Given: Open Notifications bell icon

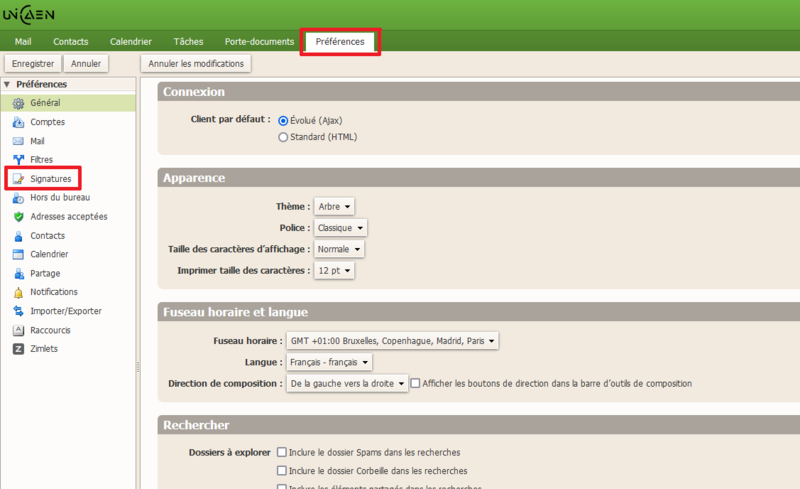Looking at the screenshot, I should [x=18, y=292].
